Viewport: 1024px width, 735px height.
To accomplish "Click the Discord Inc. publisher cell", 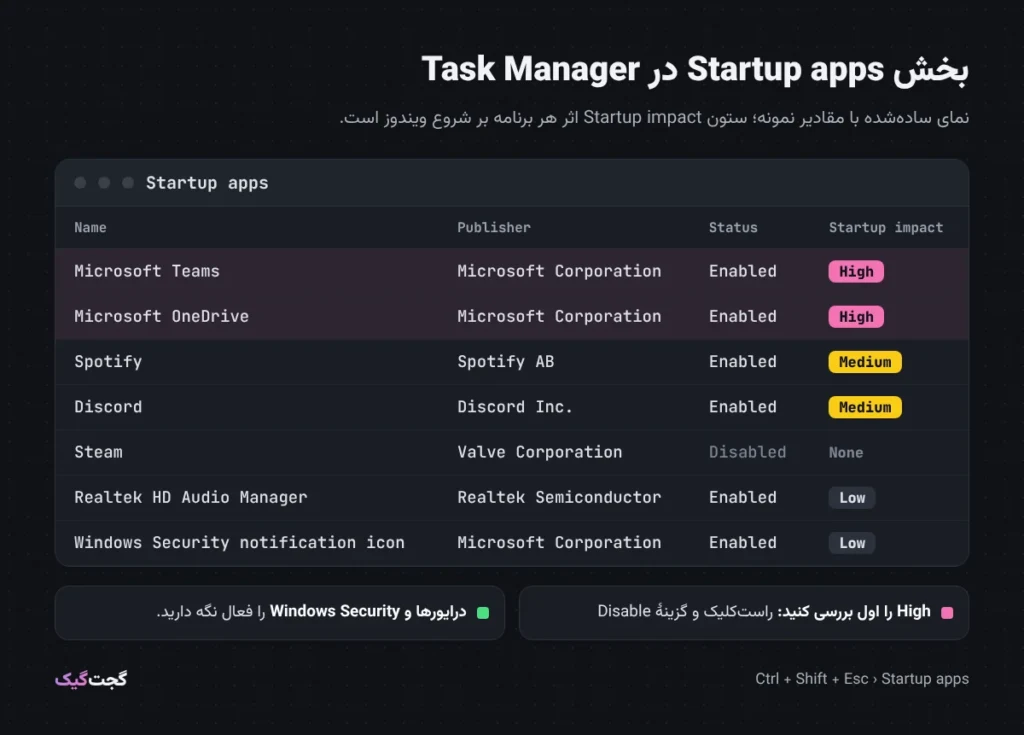I will click(x=515, y=407).
